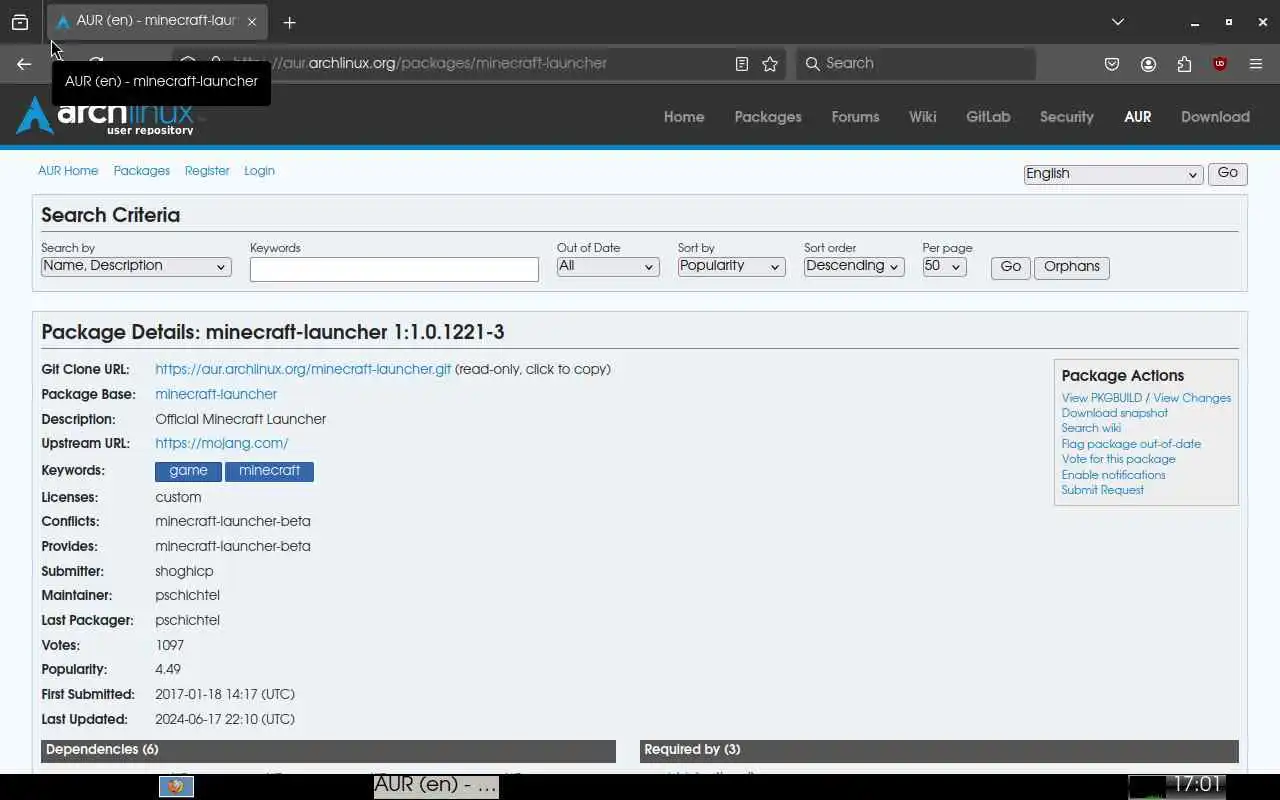Open the Firefox account icon
1280x800 pixels.
click(1148, 64)
